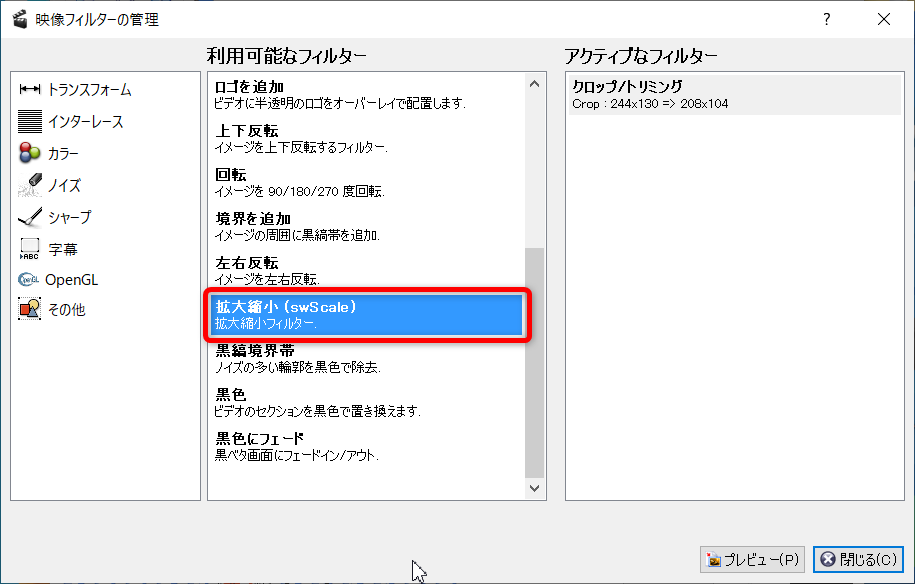915x584 pixels.
Task: Click the プレビュー(P) button
Action: point(753,559)
